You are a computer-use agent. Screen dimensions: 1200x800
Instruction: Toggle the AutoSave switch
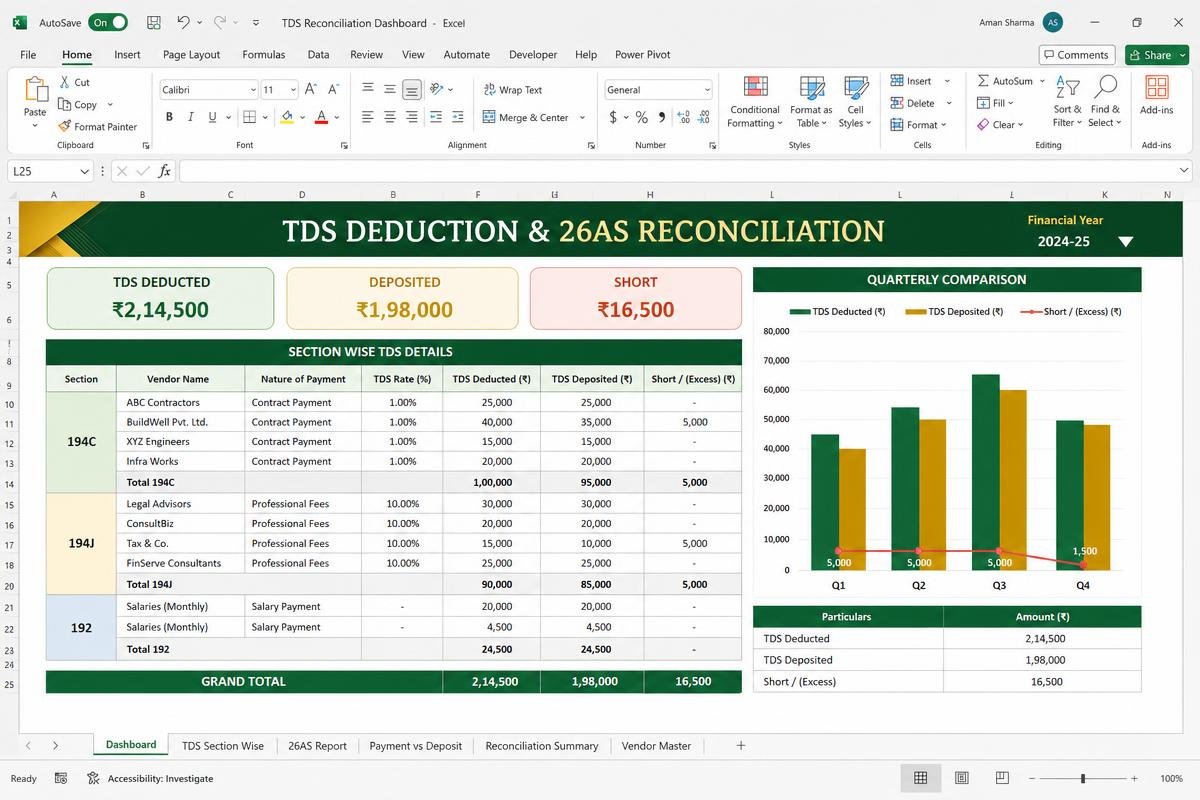coord(108,22)
